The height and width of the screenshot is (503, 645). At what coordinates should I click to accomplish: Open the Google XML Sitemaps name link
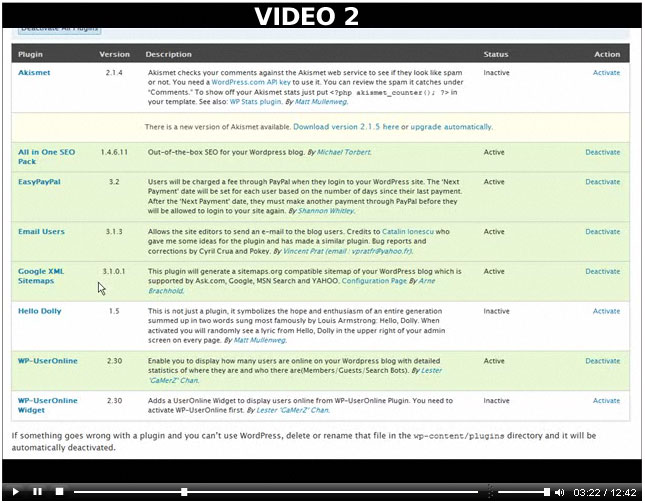41,276
